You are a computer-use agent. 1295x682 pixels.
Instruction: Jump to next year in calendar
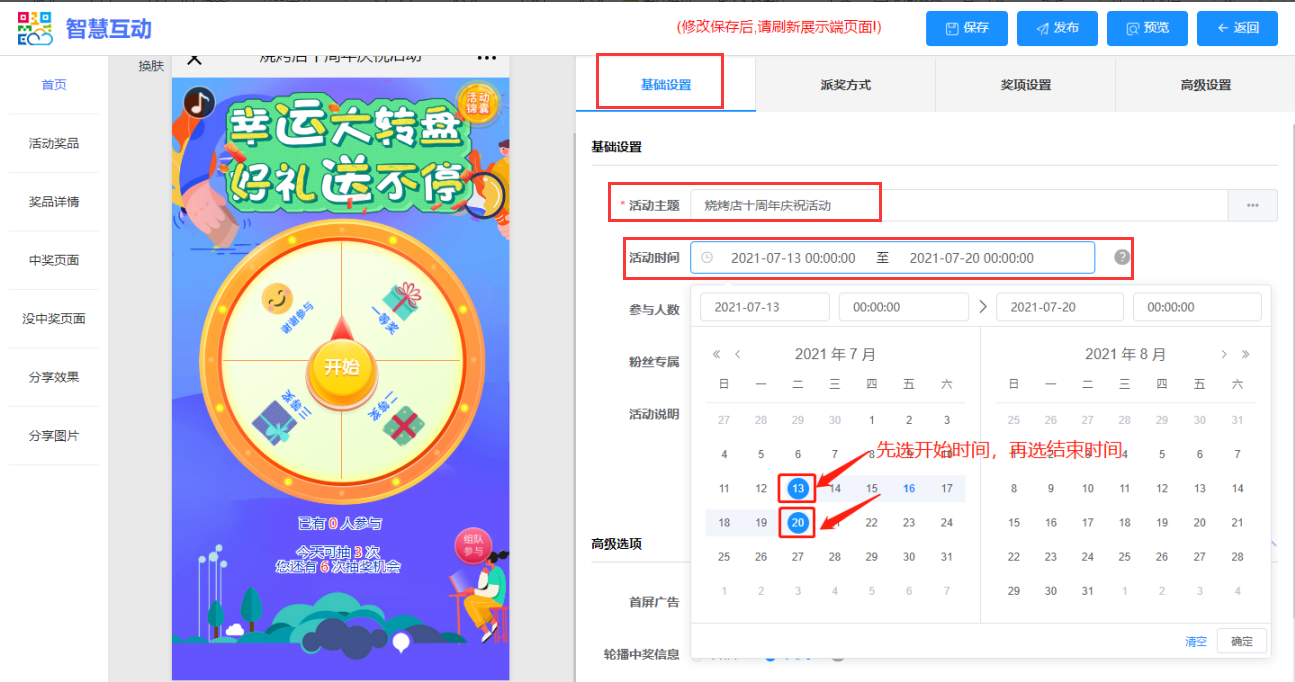[x=1246, y=355]
